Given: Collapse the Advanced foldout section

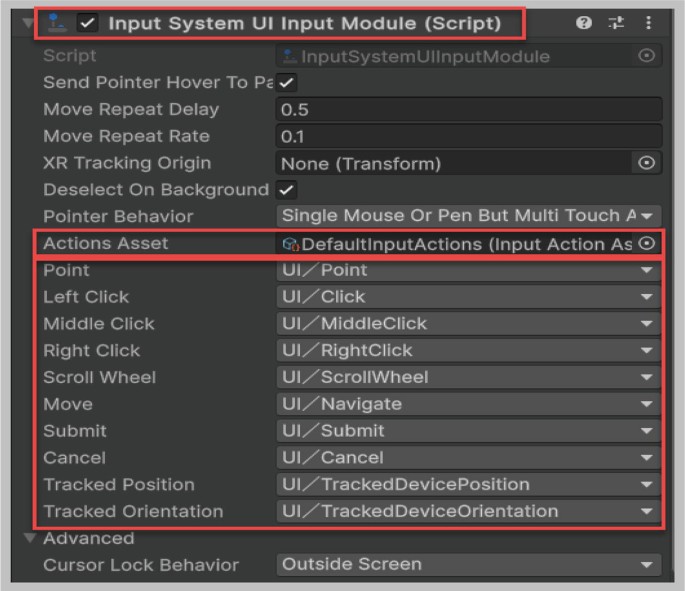Looking at the screenshot, I should click(30, 538).
